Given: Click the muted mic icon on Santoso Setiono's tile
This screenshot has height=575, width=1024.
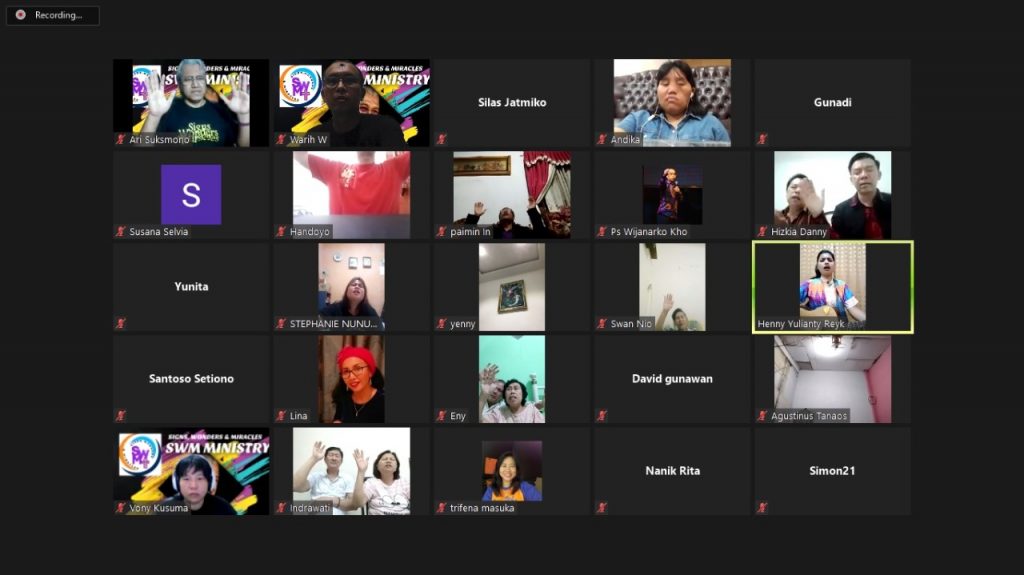Looking at the screenshot, I should point(121,416).
